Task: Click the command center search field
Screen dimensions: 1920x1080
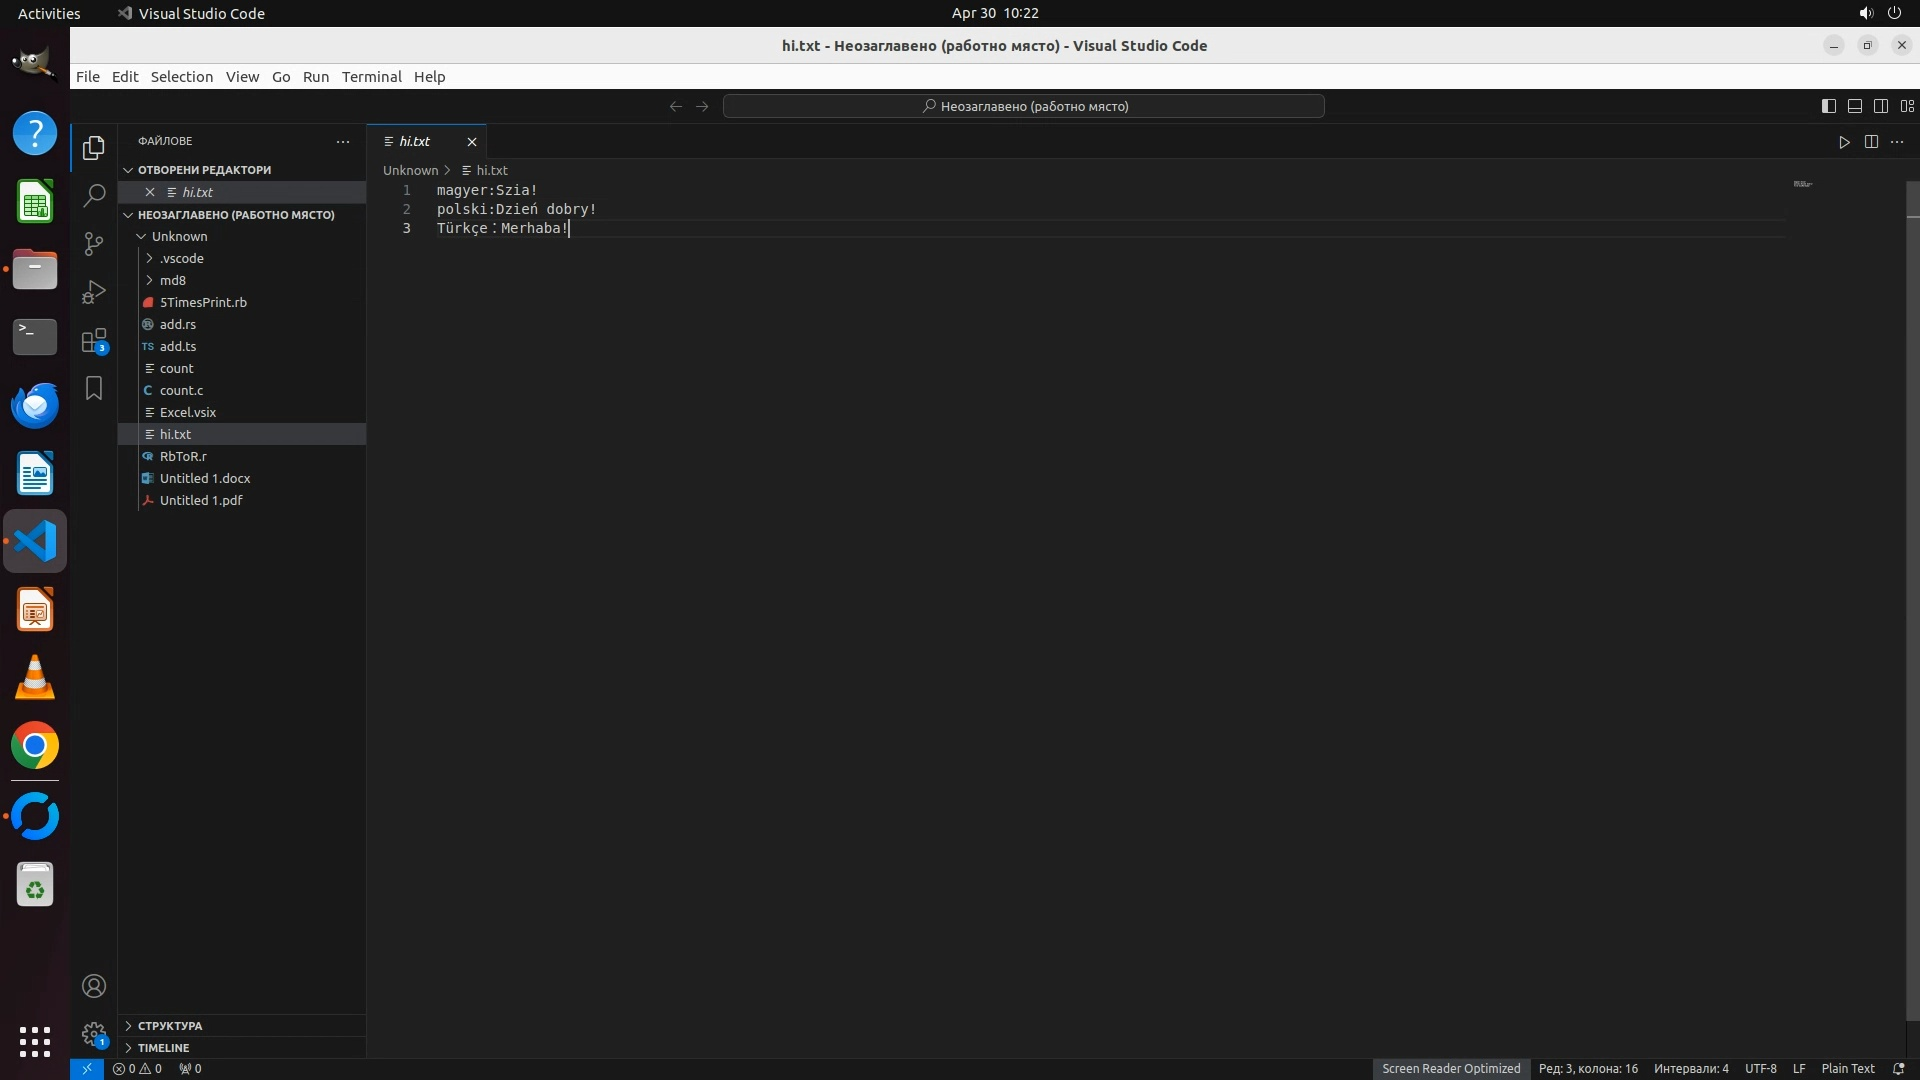Action: 1023,106
